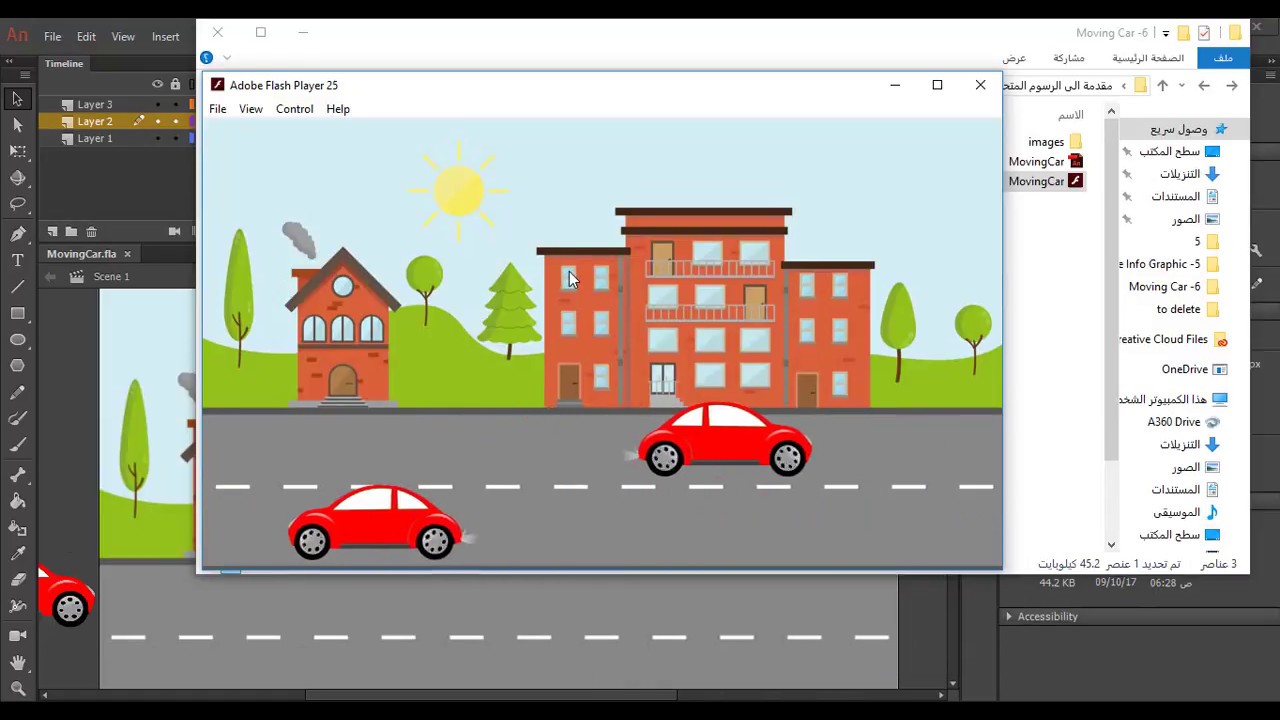Click Scene 1 in the edit bar
The image size is (1280, 720).
point(111,277)
